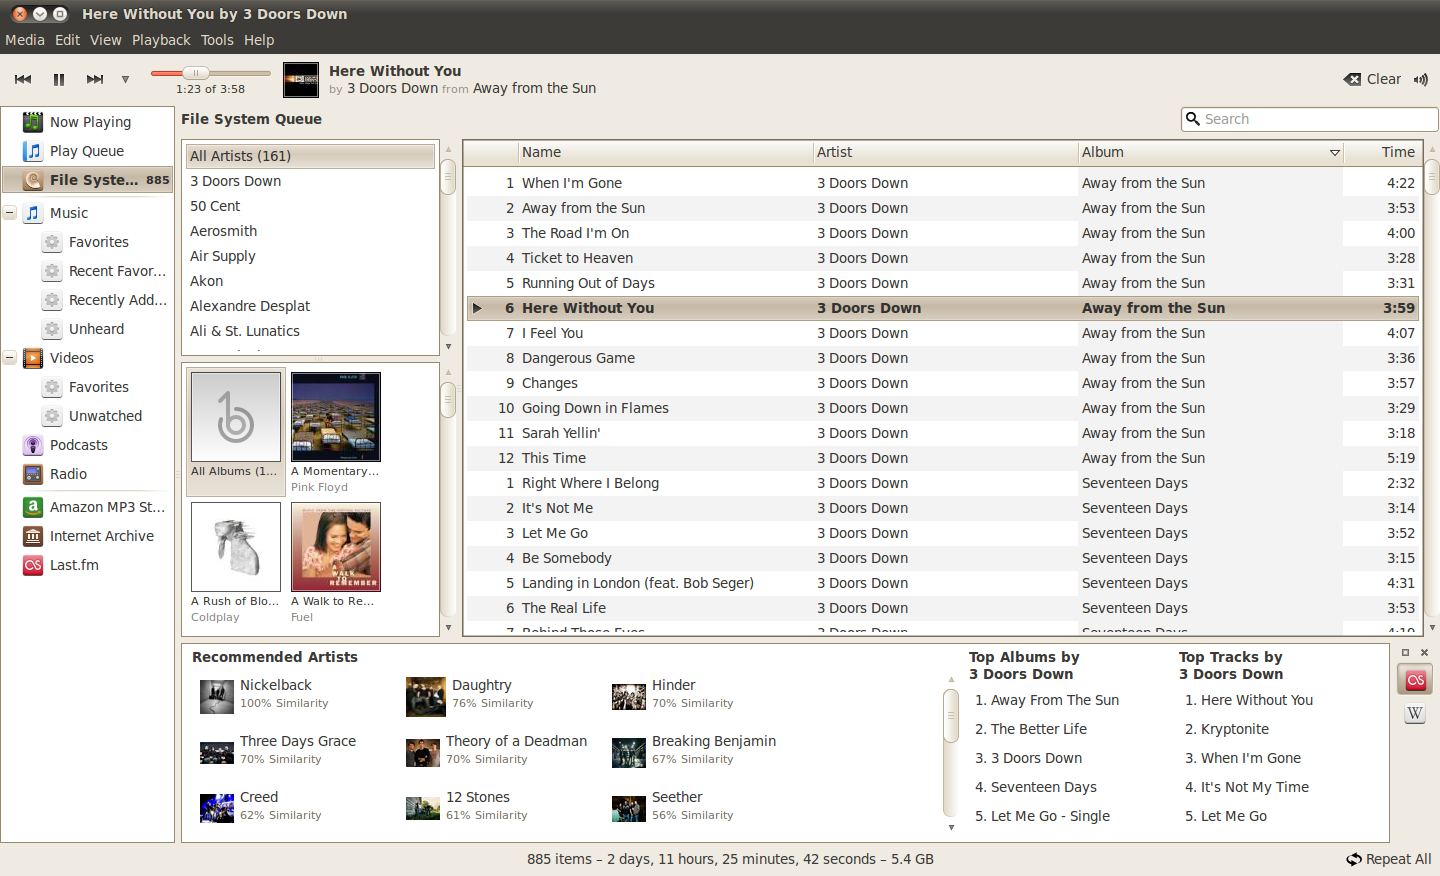Click the playing indicator on Here Without You row
Image resolution: width=1440 pixels, height=876 pixels.
477,308
